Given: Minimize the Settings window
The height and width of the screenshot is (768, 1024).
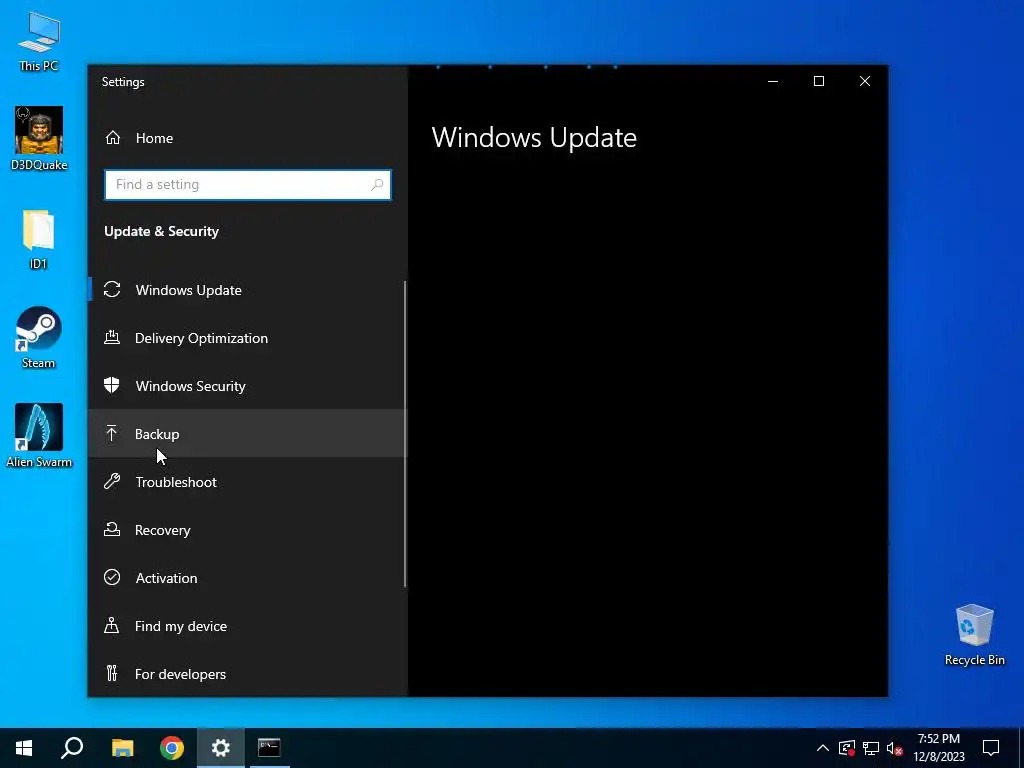Looking at the screenshot, I should click(x=773, y=81).
